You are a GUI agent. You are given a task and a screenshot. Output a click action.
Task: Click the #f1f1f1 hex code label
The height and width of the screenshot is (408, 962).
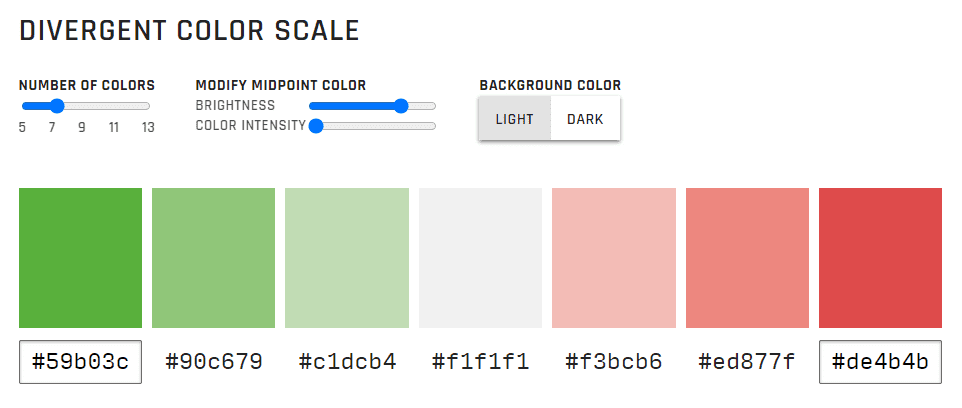[x=480, y=362]
